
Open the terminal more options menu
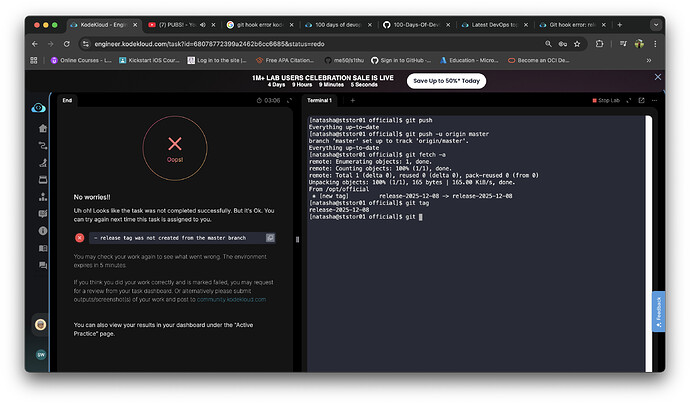[x=654, y=101]
